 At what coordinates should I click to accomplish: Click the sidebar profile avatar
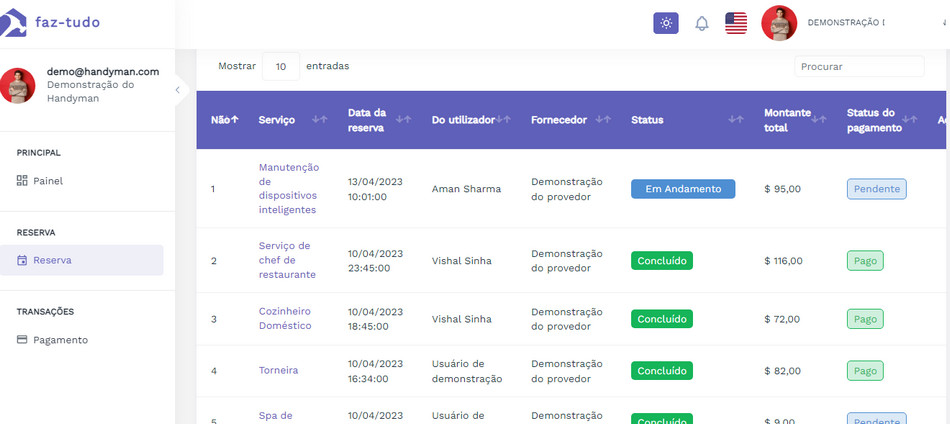pos(18,85)
